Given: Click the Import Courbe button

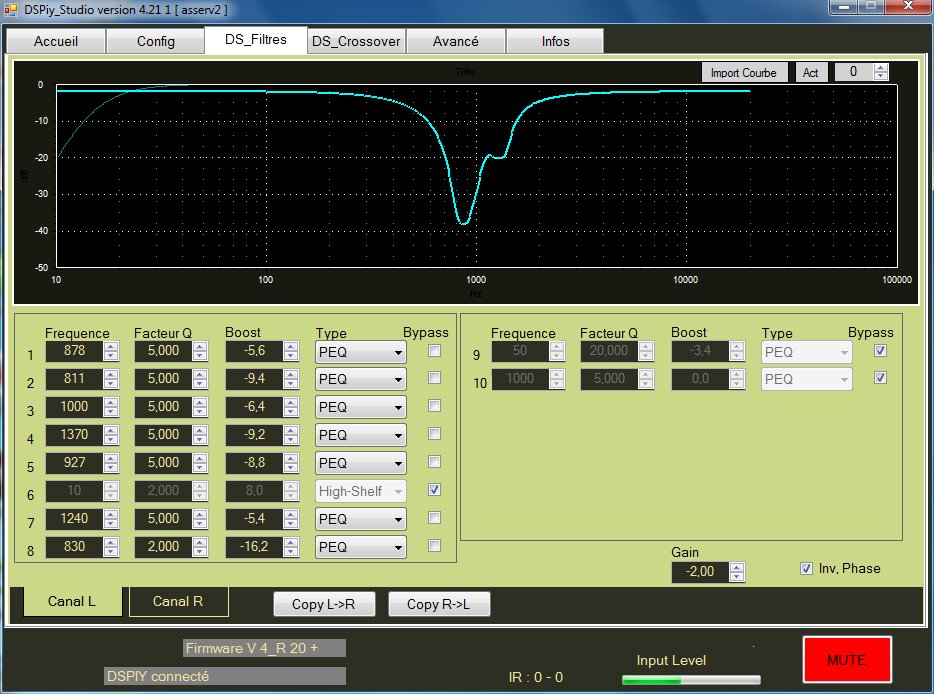Looking at the screenshot, I should pyautogui.click(x=743, y=73).
